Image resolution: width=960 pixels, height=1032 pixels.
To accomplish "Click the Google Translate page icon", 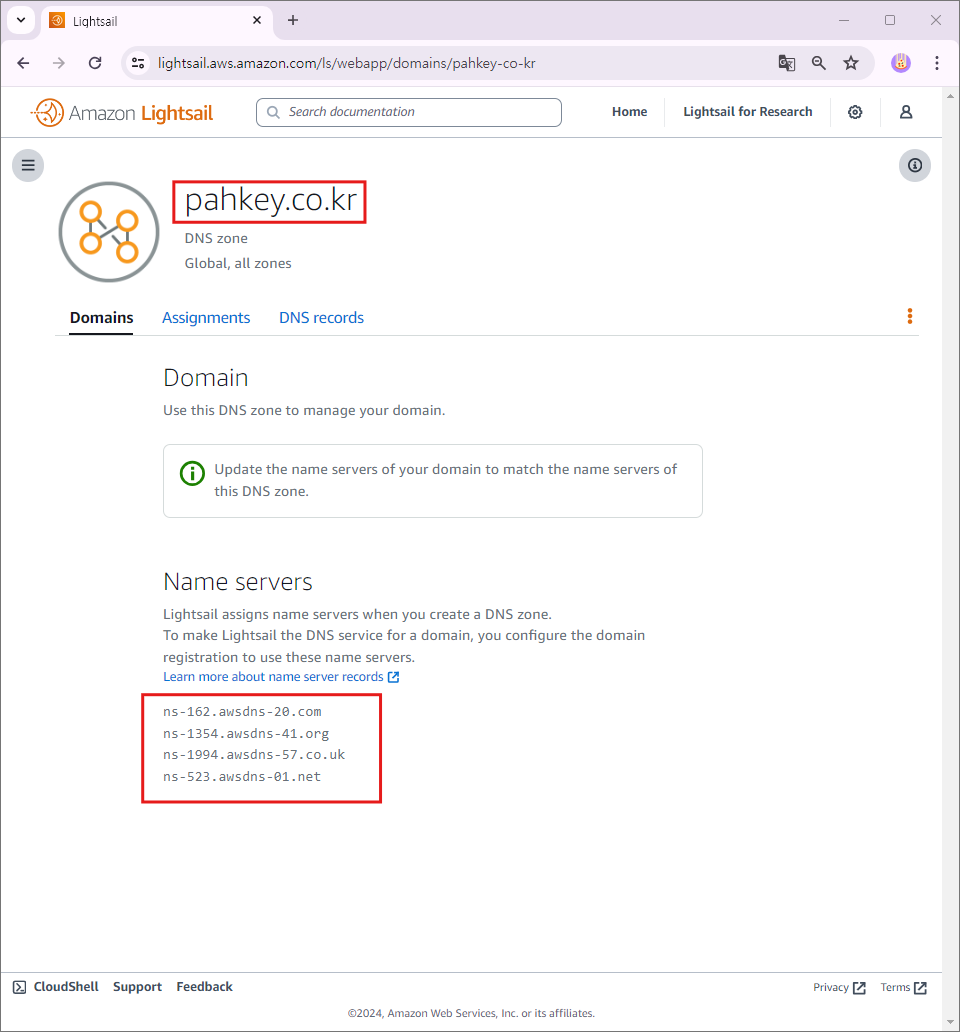I will click(x=786, y=63).
